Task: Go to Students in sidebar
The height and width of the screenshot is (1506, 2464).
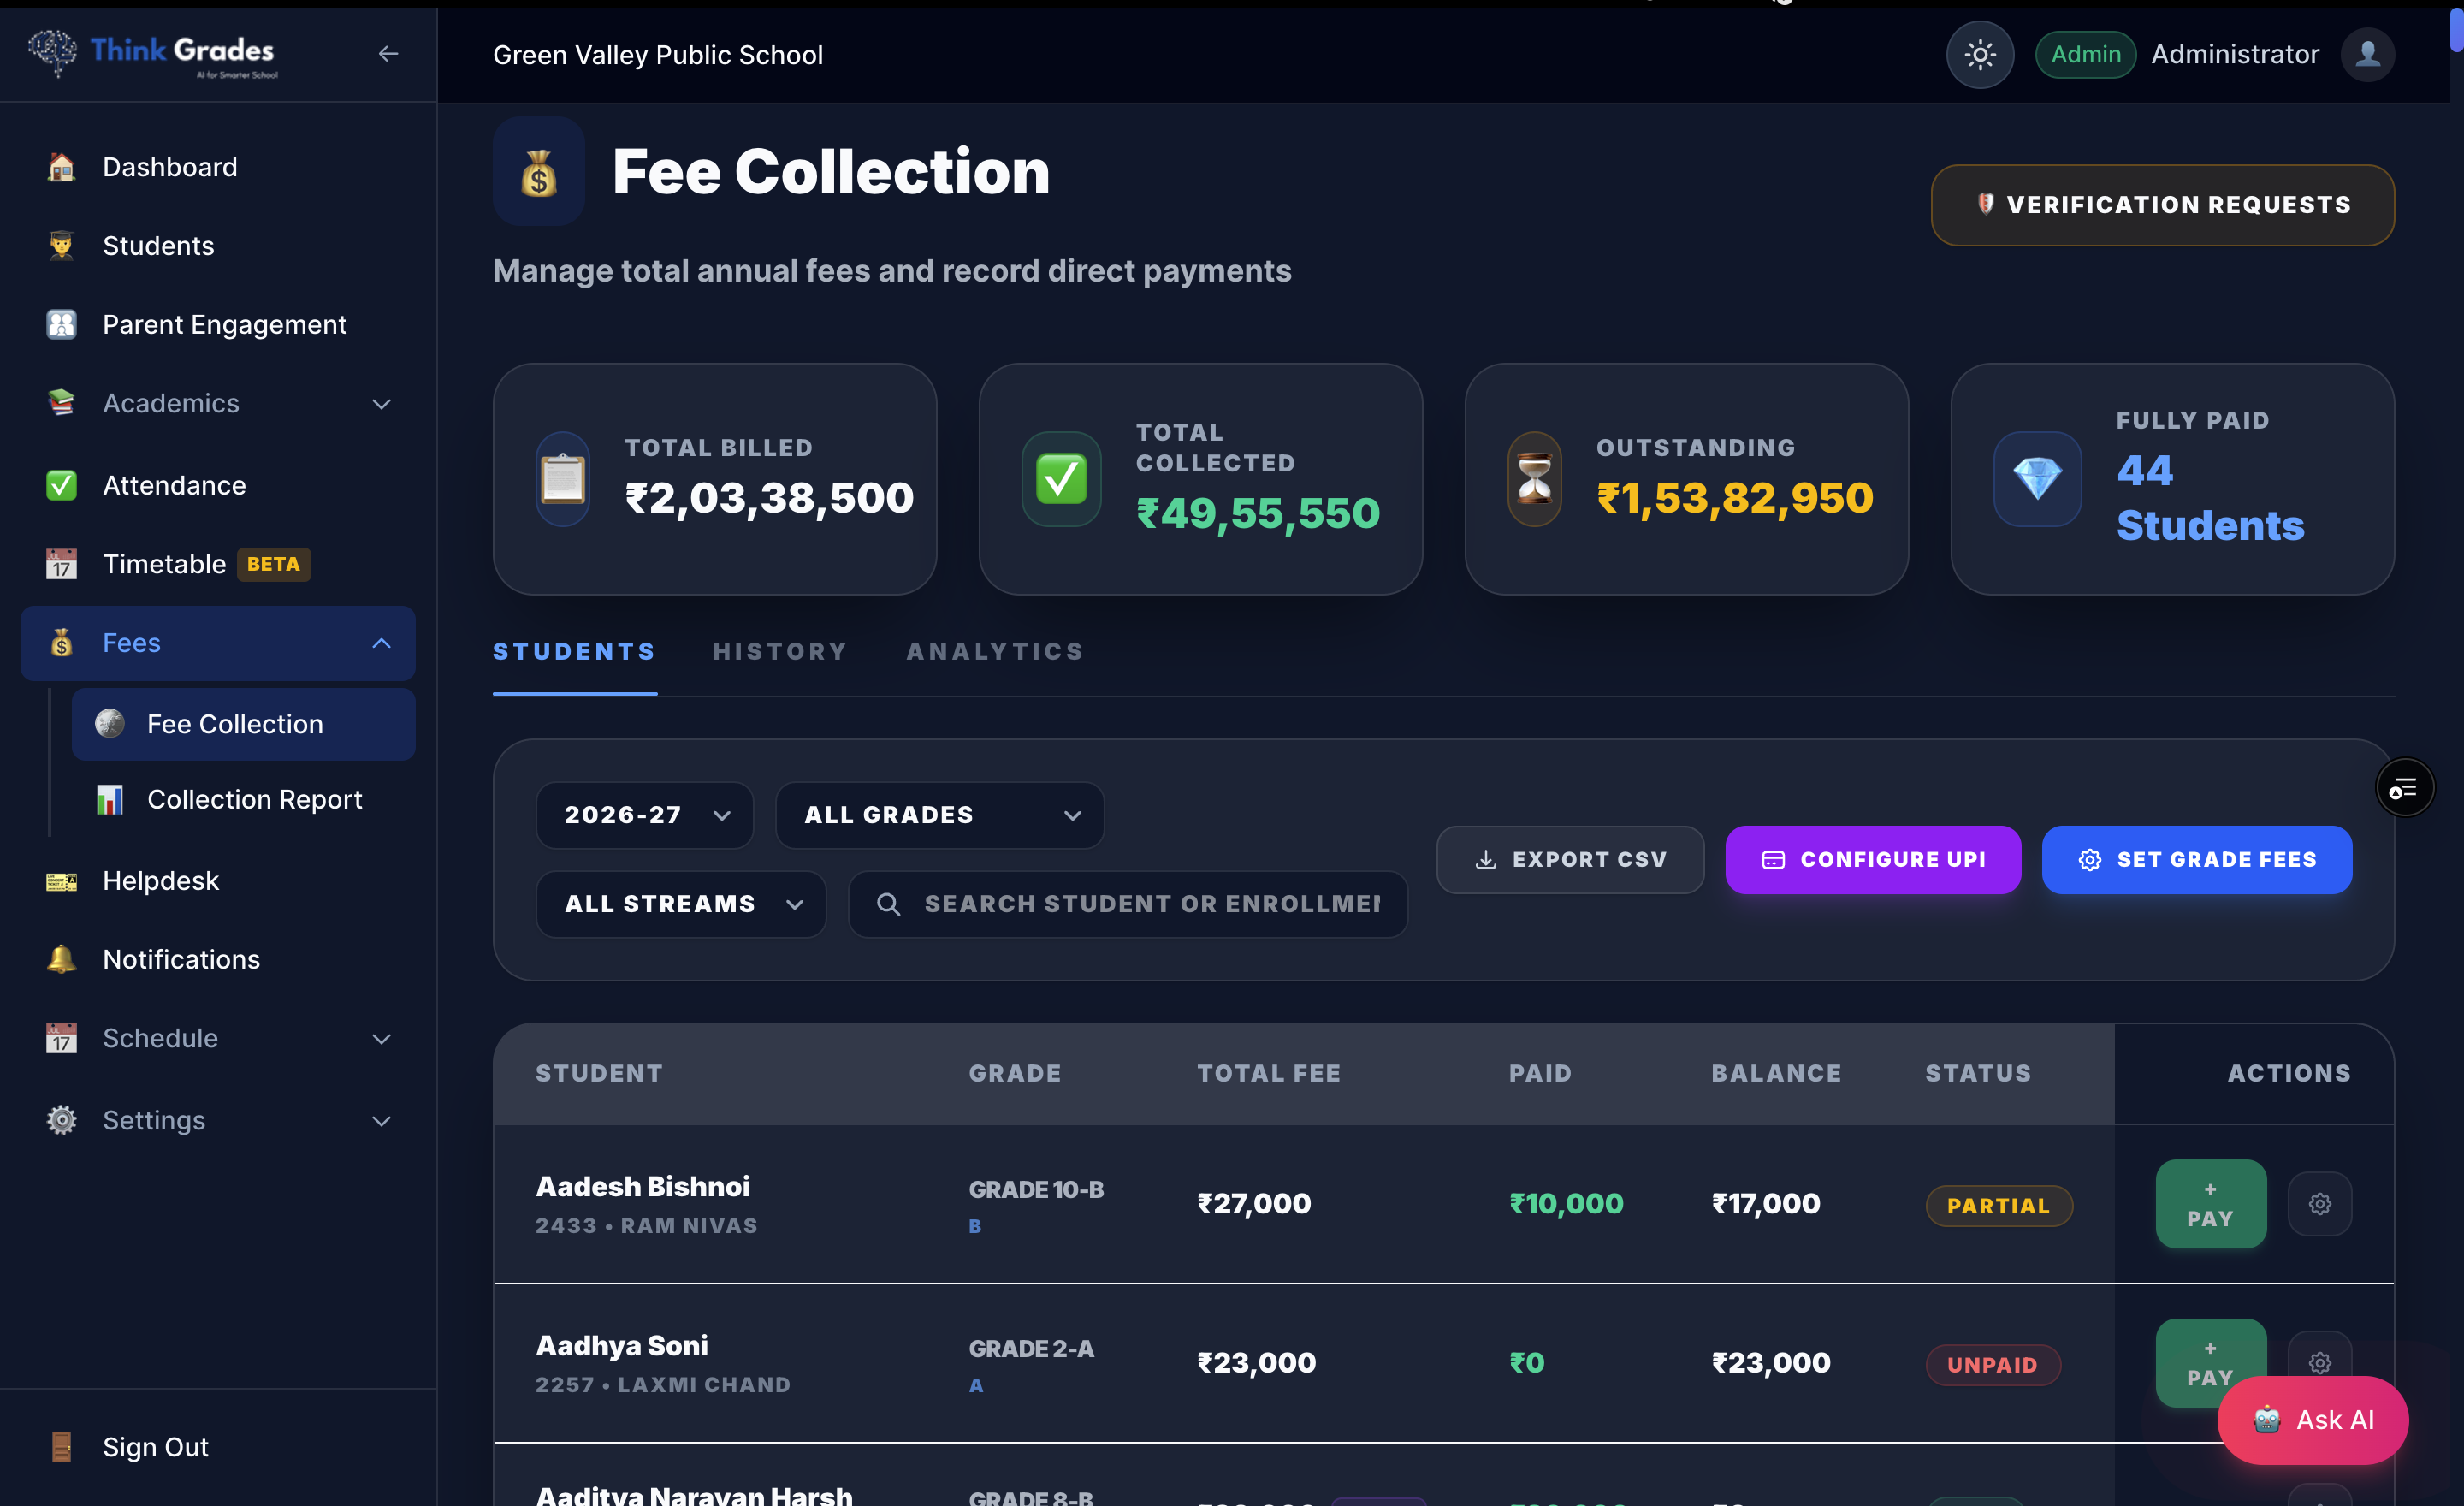Action: tap(218, 246)
